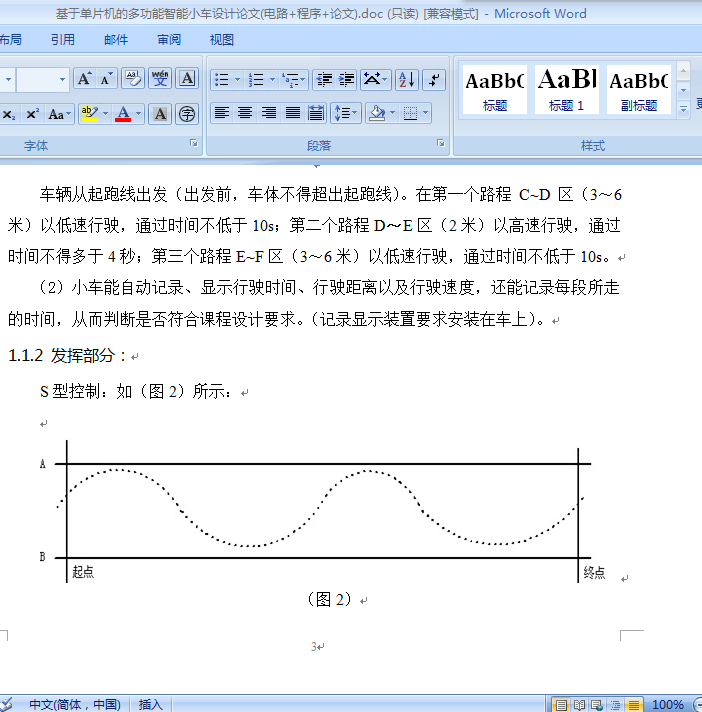Apply the Center alignment icon
The image size is (702, 712).
pyautogui.click(x=245, y=113)
